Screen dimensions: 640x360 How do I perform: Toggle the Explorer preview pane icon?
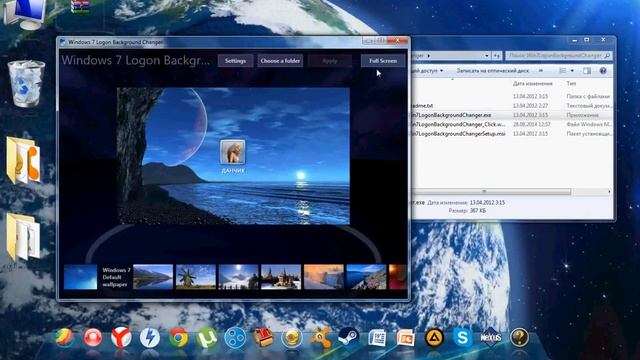pos(587,71)
